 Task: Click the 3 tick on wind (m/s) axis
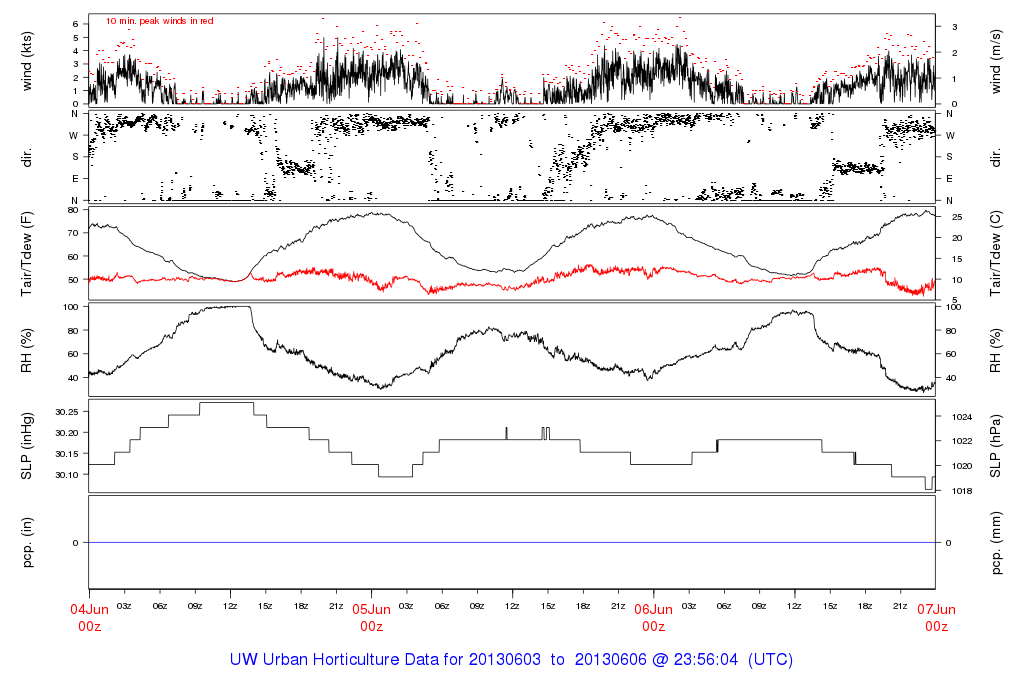955,27
